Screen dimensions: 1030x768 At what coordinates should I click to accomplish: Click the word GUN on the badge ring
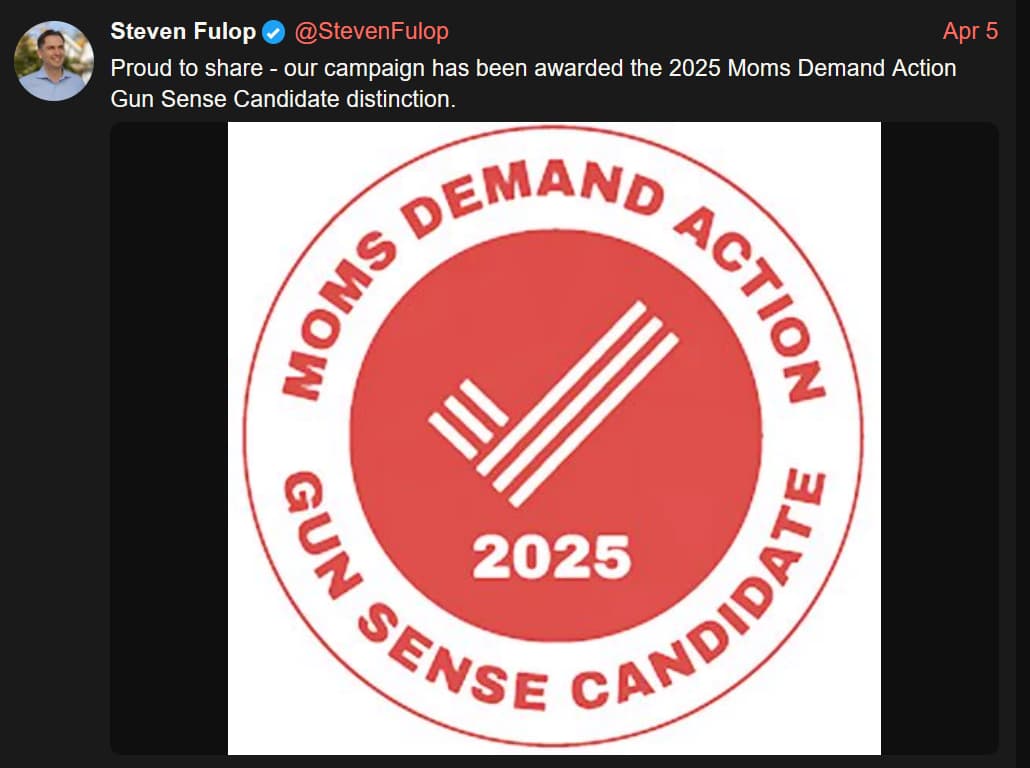point(322,534)
